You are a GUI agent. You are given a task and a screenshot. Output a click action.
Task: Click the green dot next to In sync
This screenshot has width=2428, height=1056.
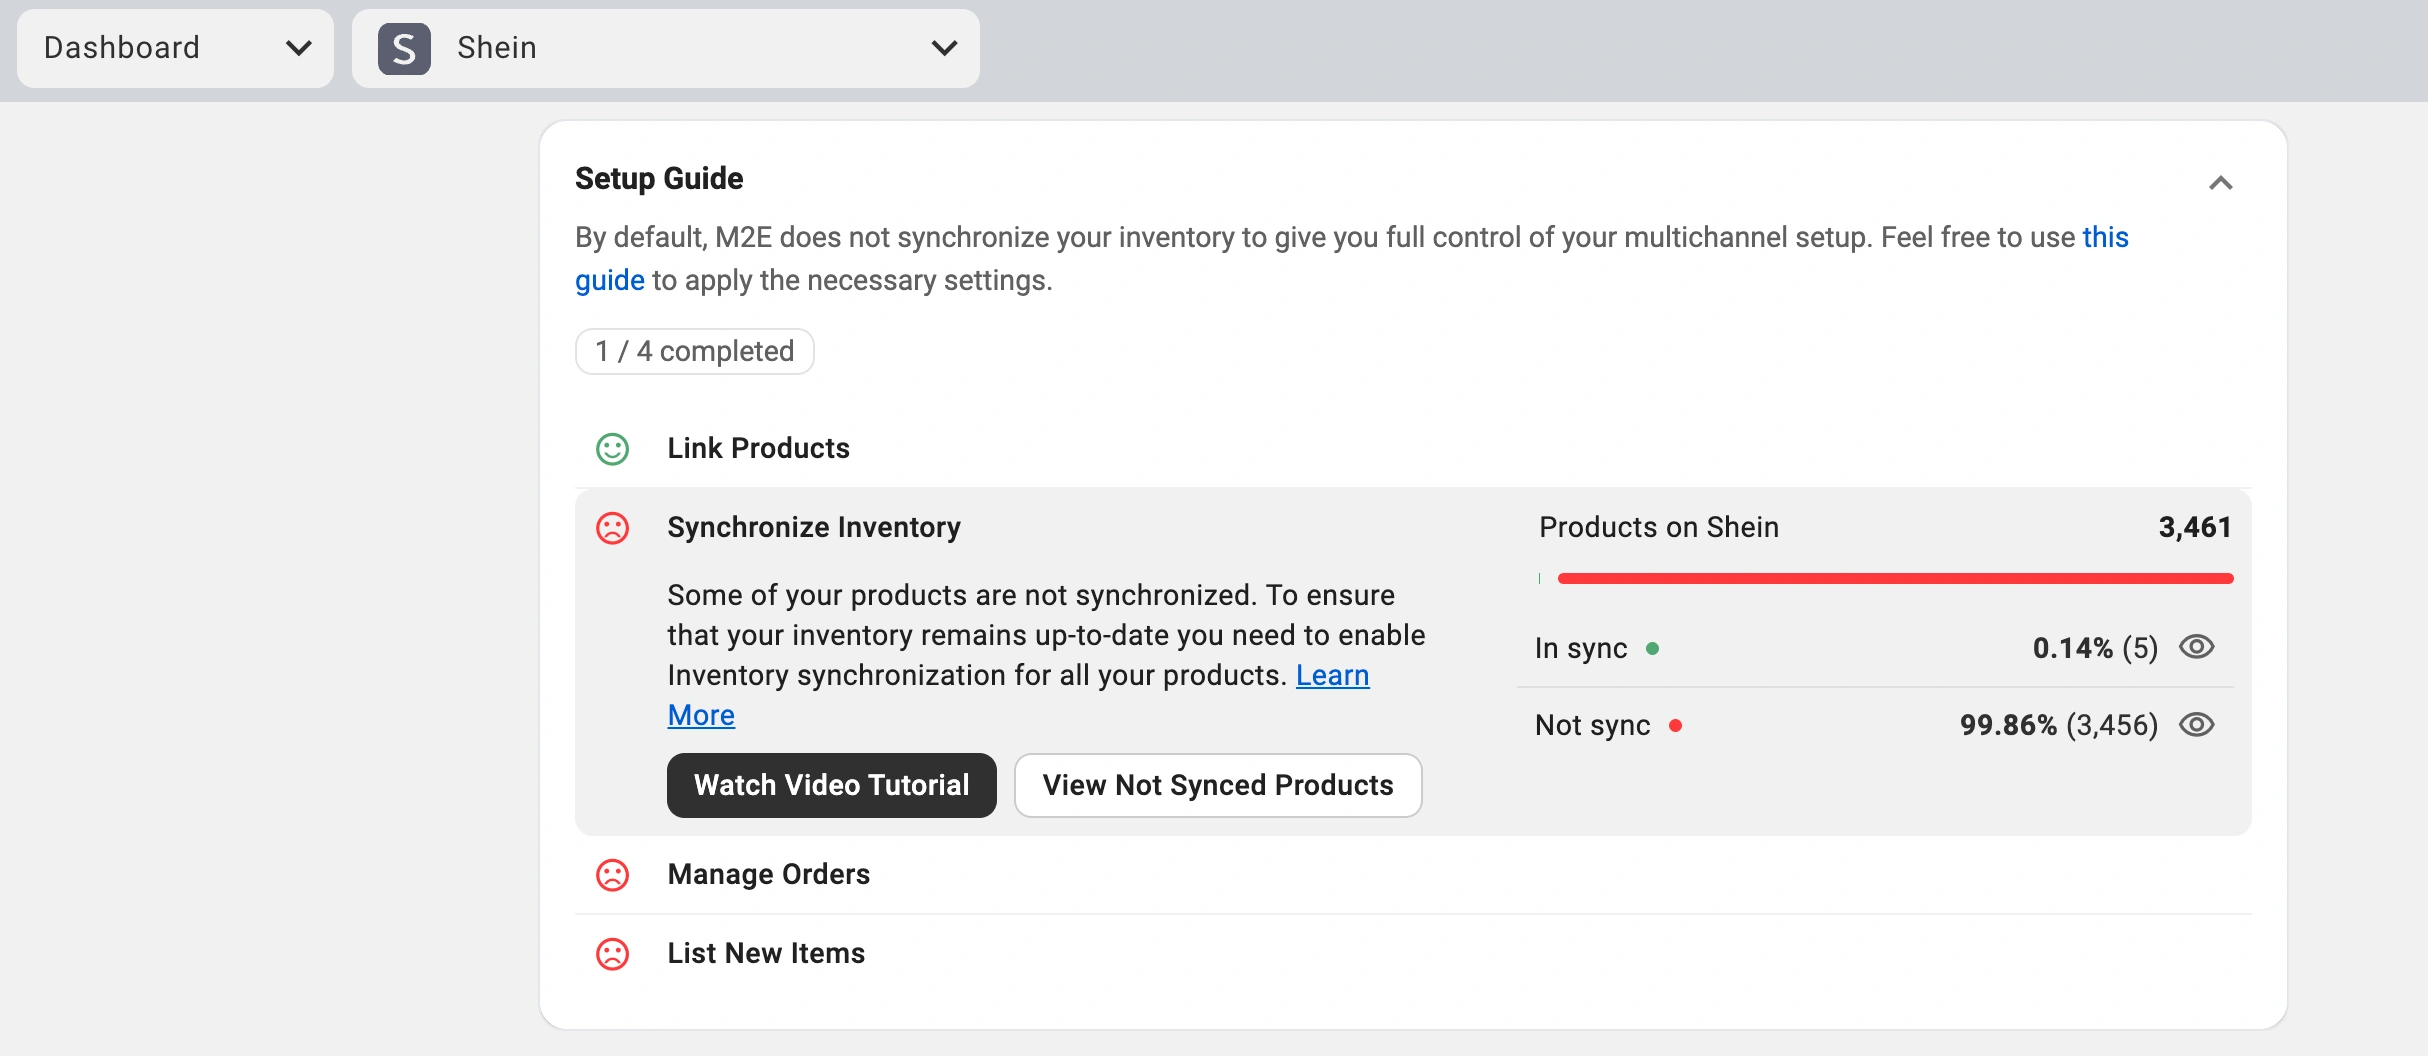click(x=1652, y=649)
